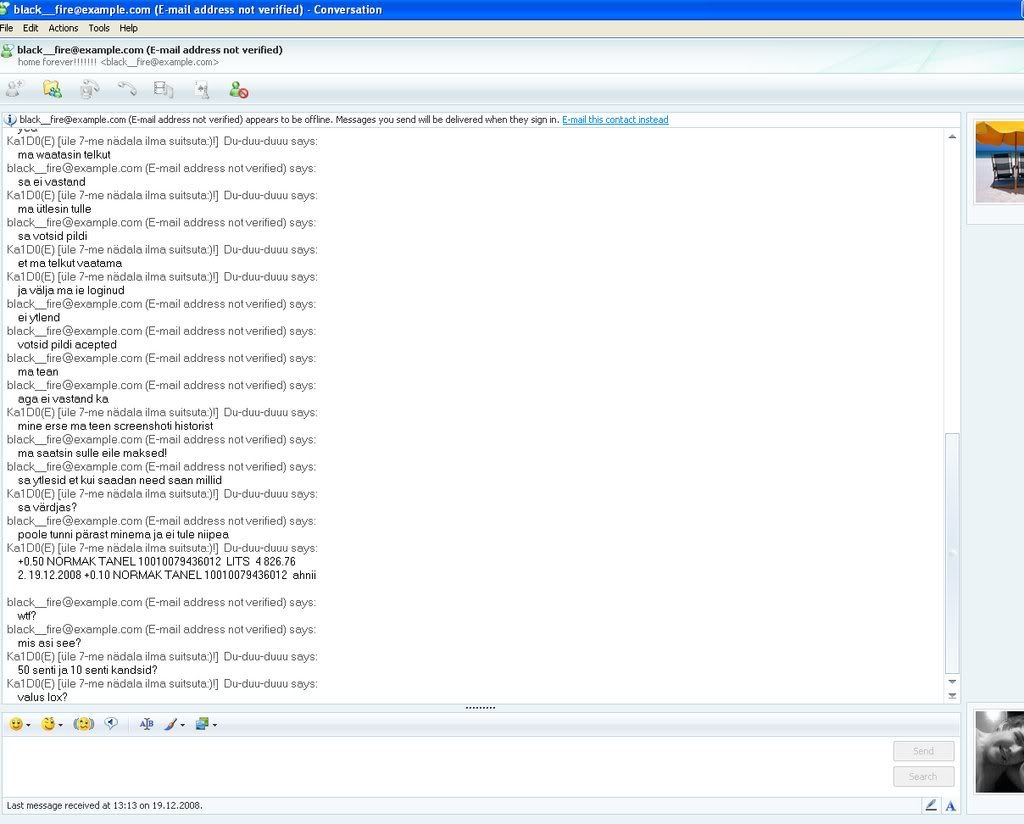Viewport: 1024px width, 824px height.
Task: Open the Tools menu
Action: pos(99,28)
